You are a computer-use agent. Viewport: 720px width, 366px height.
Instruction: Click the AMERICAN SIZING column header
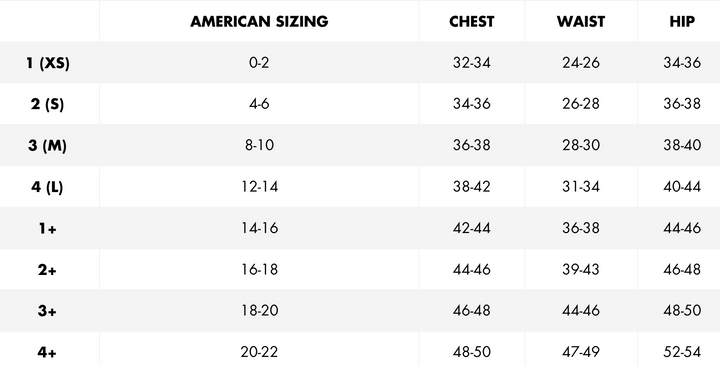click(x=259, y=22)
